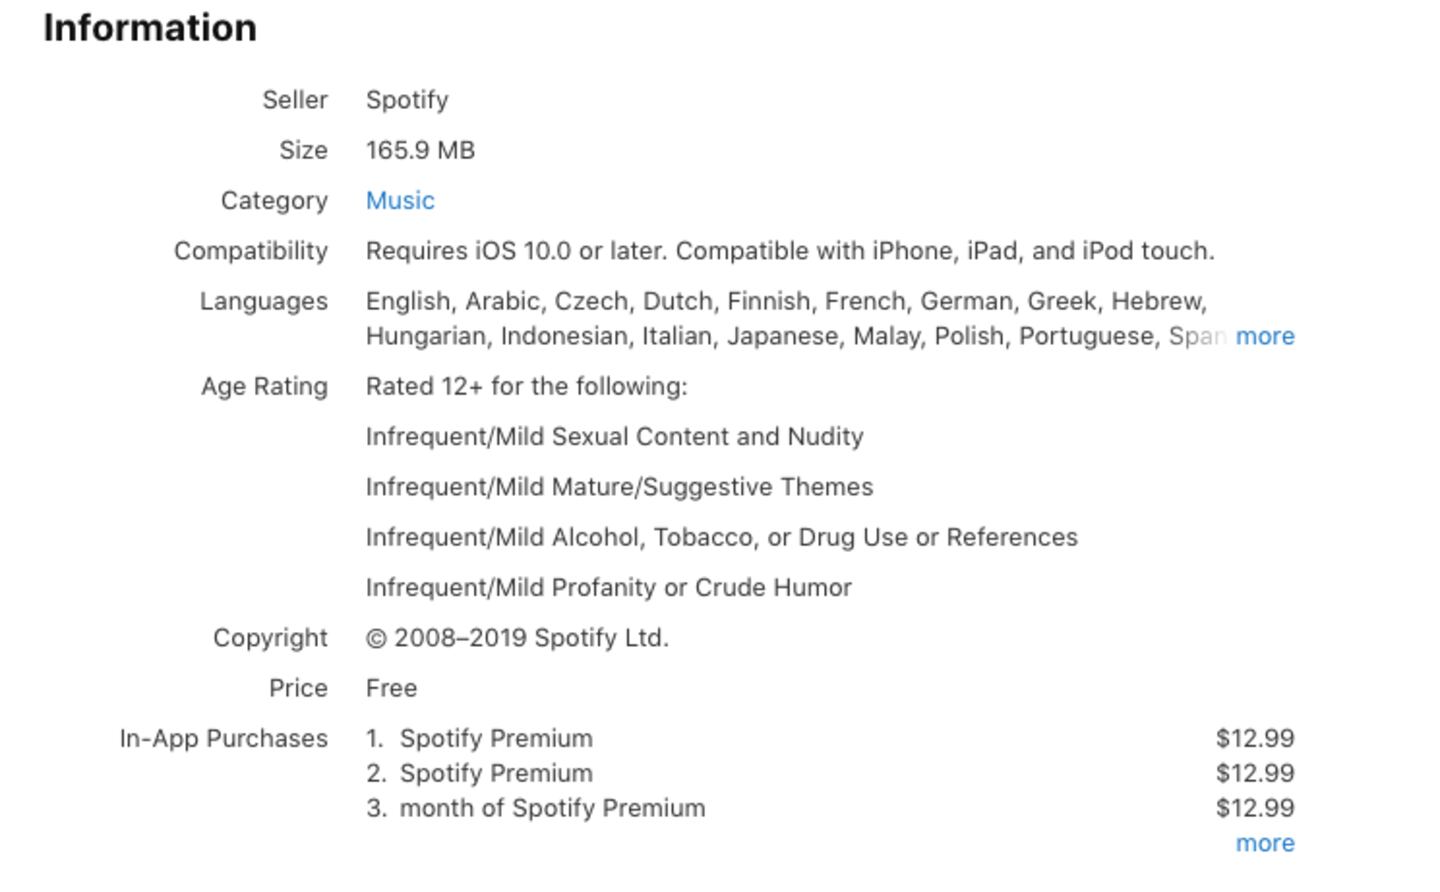Click the Languages row label
The width and height of the screenshot is (1440, 892).
[263, 301]
